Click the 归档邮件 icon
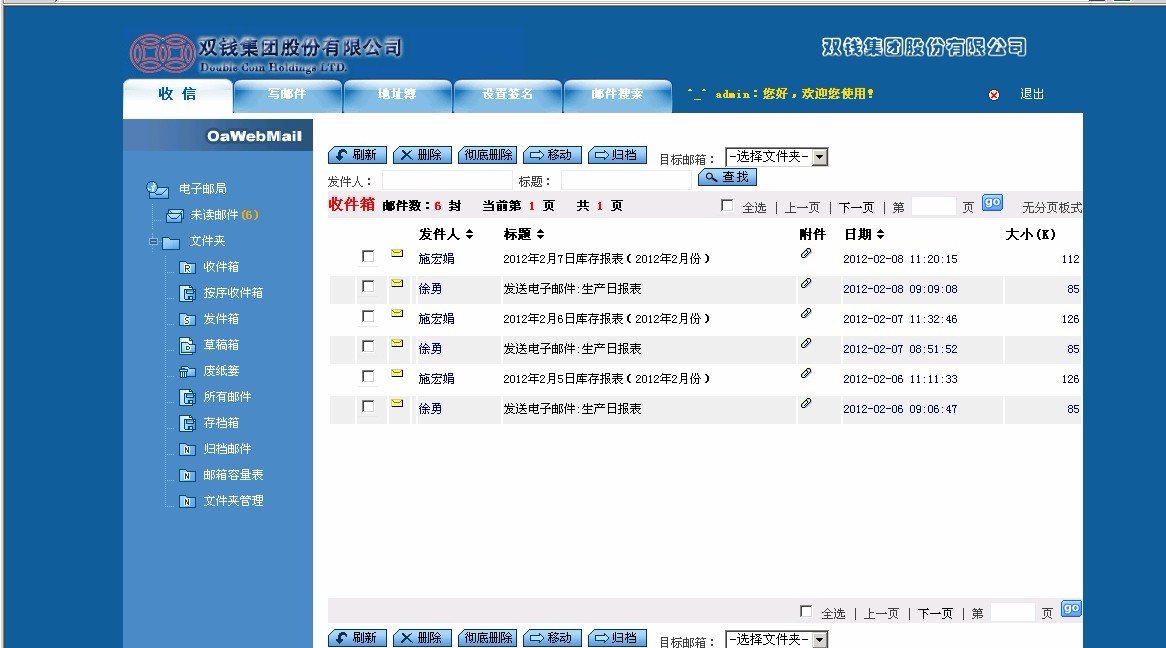Viewport: 1166px width, 648px height. coord(187,449)
